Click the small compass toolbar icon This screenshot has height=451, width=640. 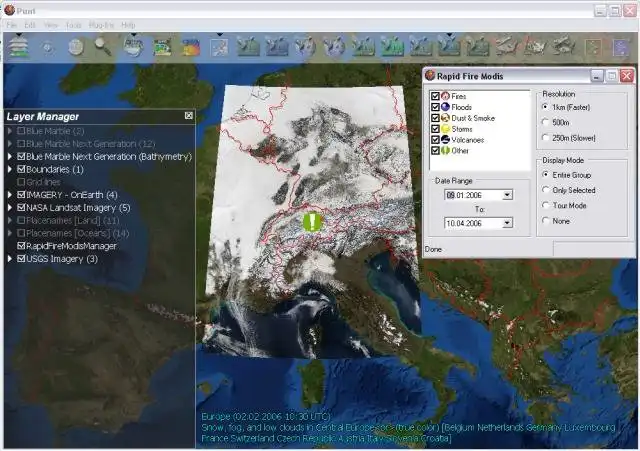pyautogui.click(x=48, y=48)
